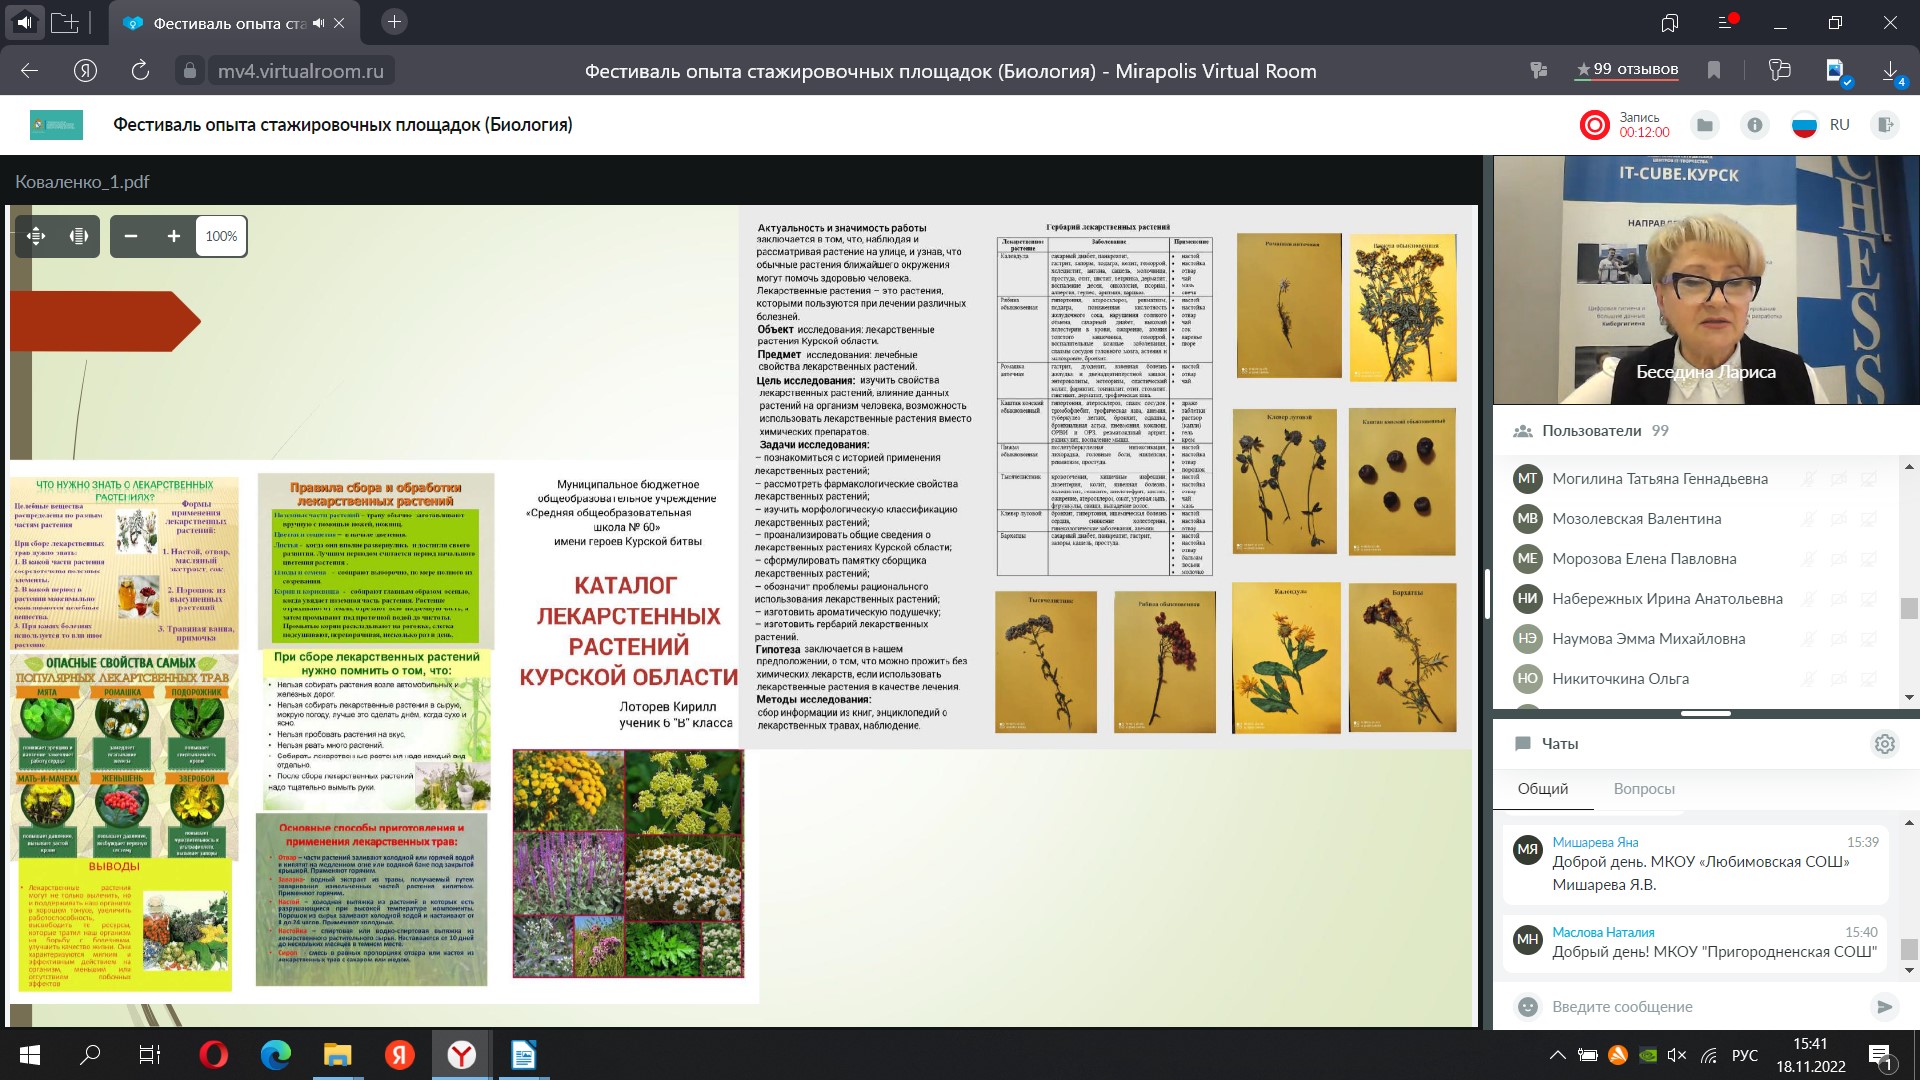Viewport: 1920px width, 1080px height.
Task: Open a new browser tab
Action: click(x=394, y=22)
